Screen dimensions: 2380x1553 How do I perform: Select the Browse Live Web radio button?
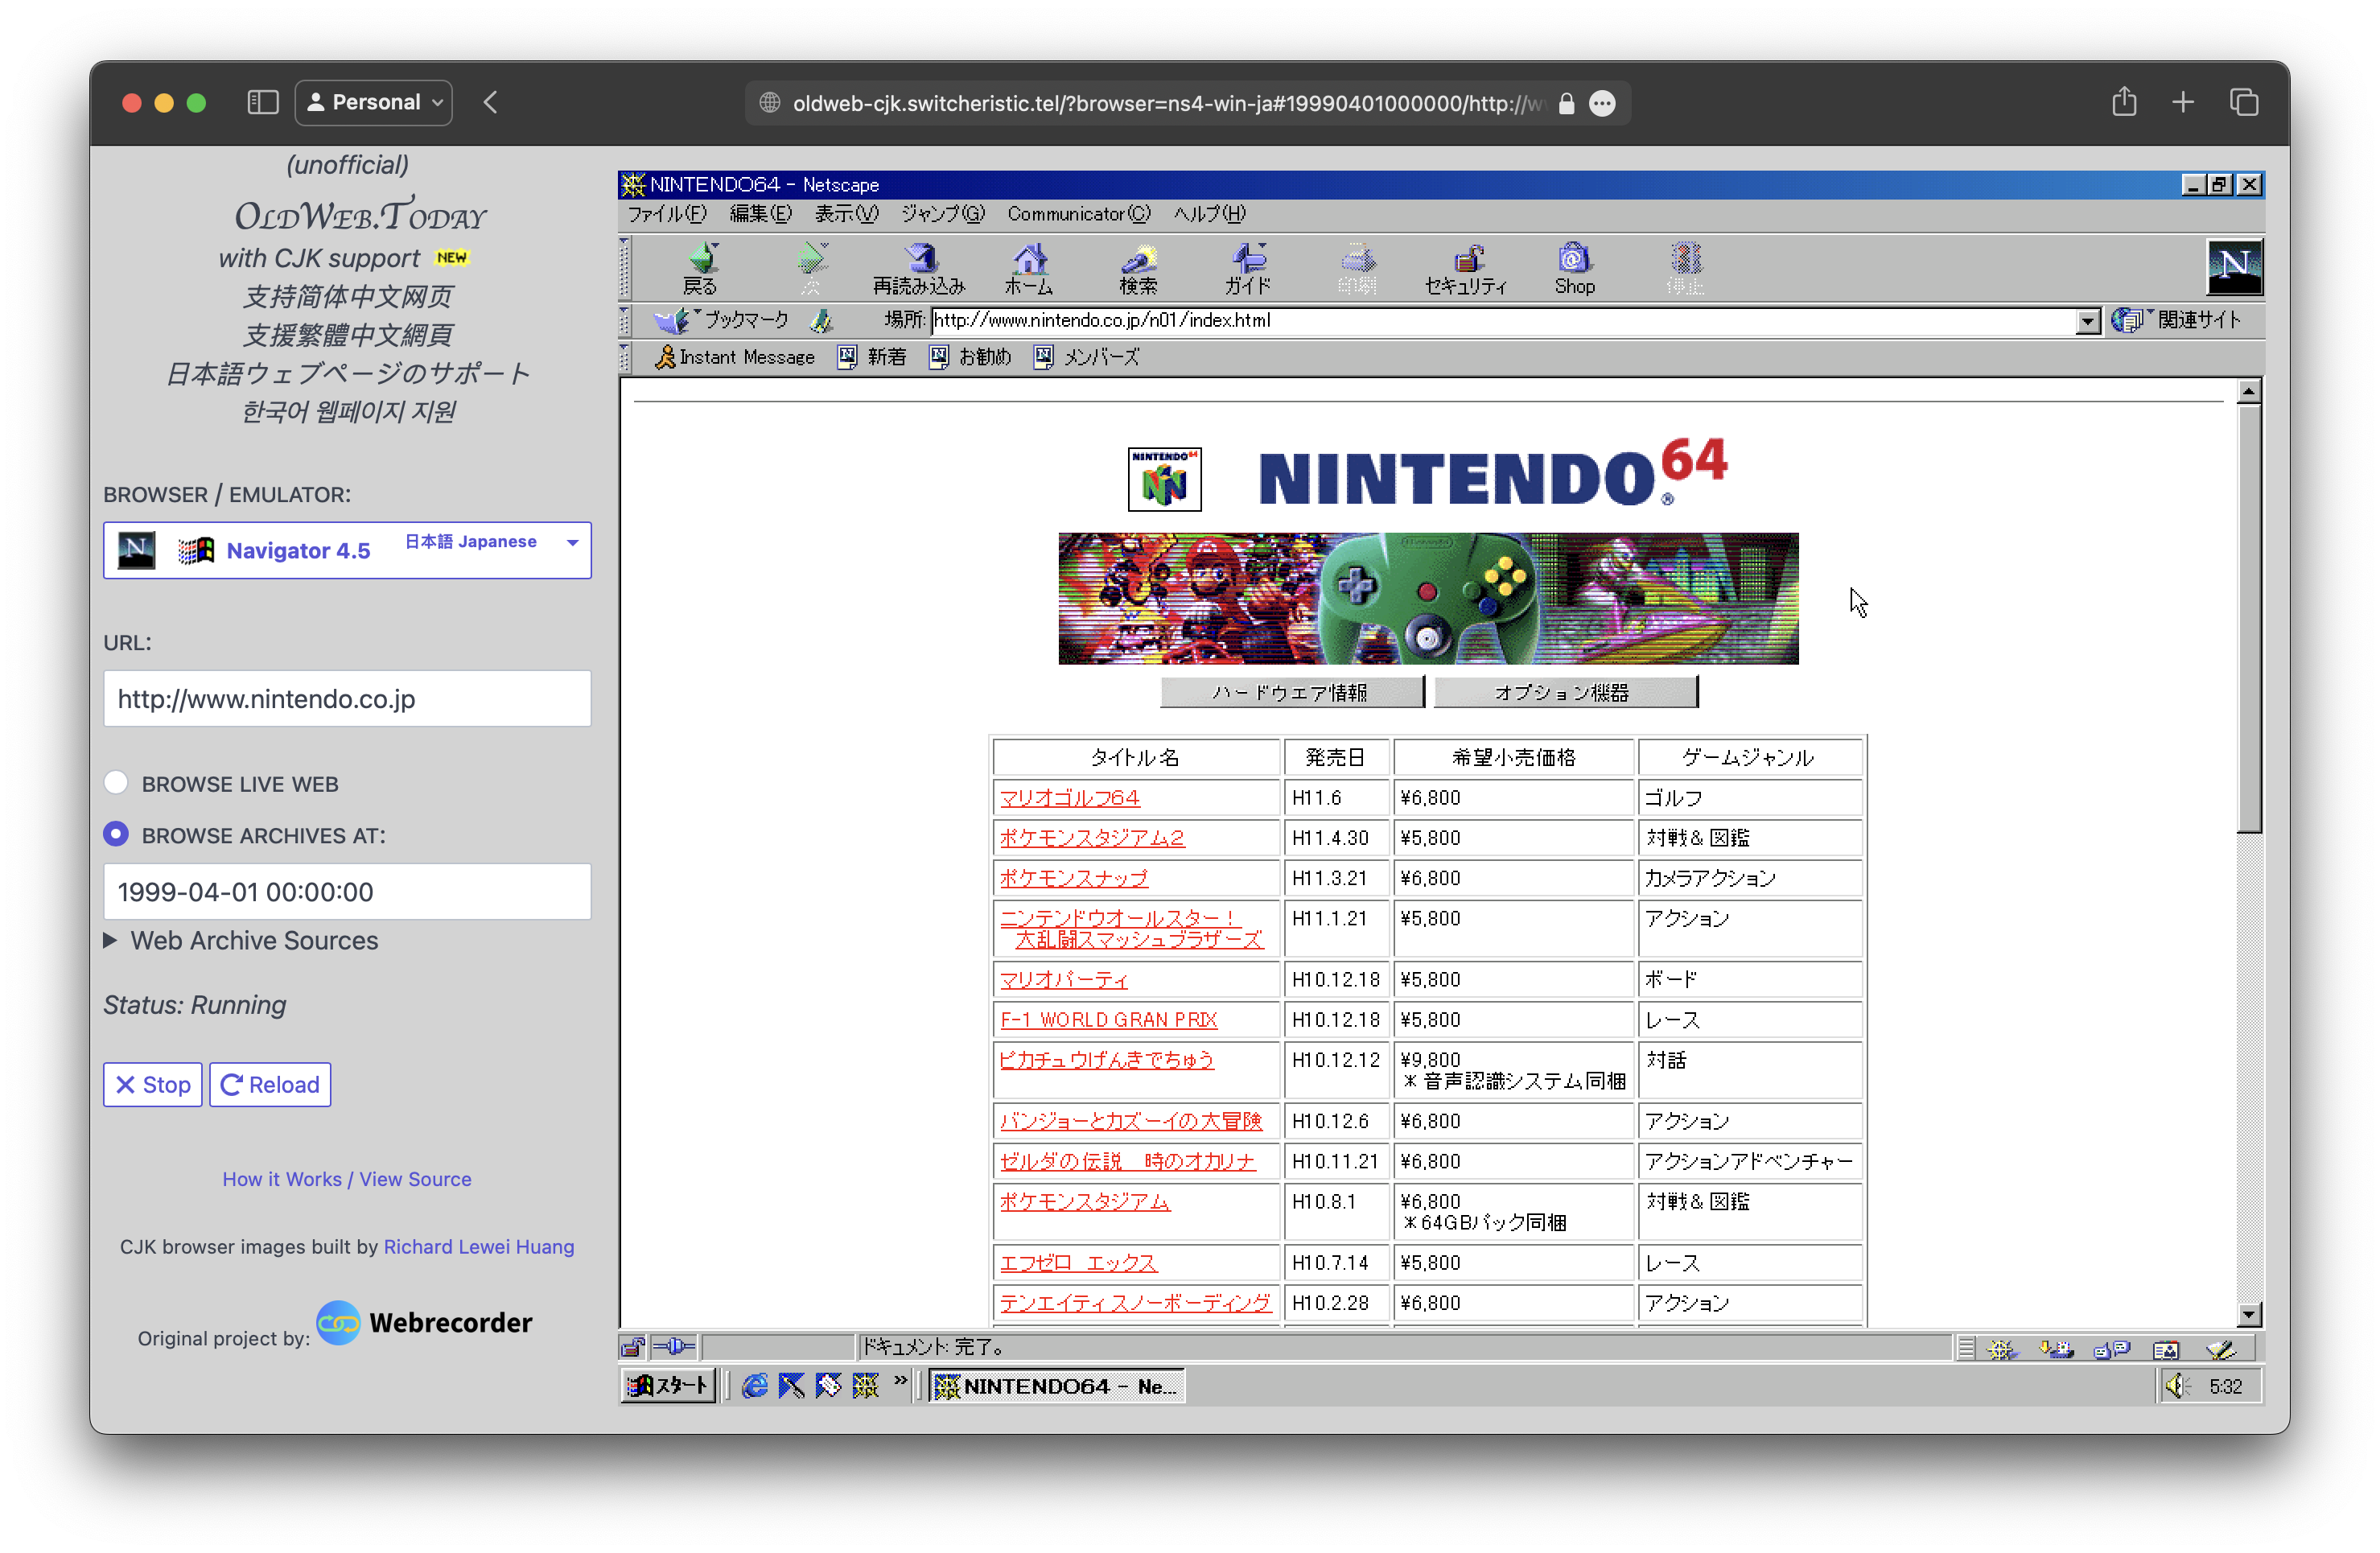click(x=116, y=783)
